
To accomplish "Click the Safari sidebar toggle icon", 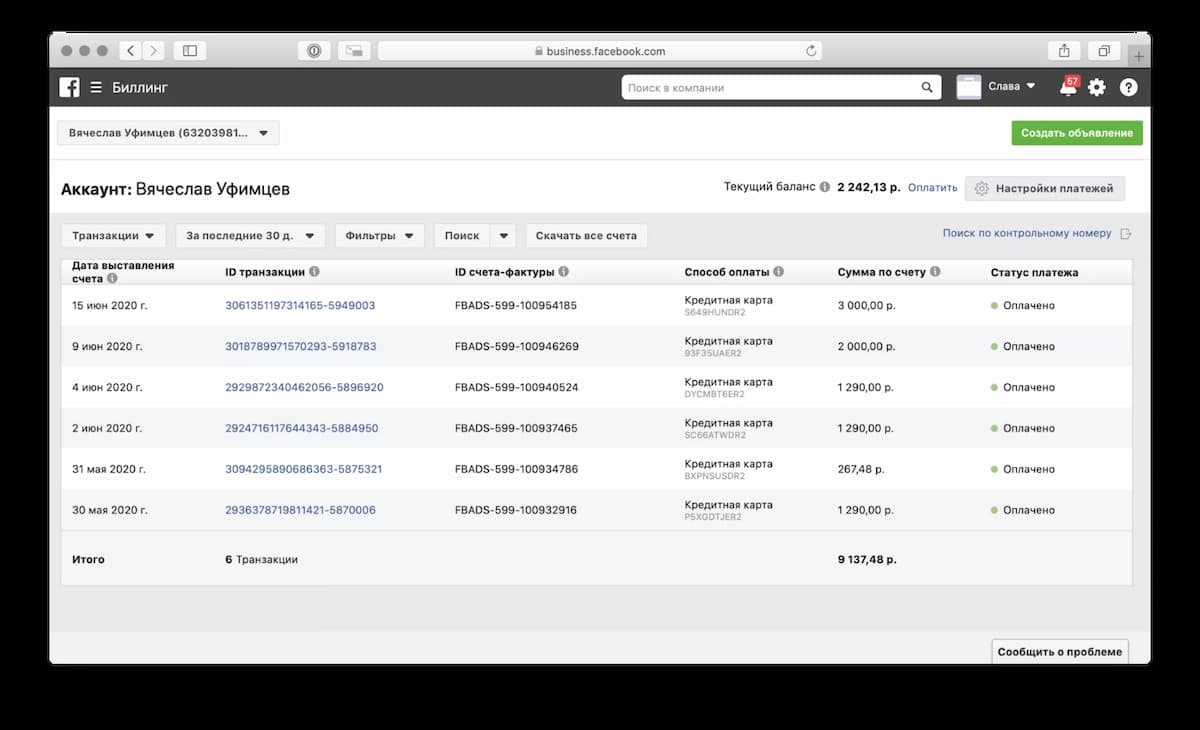I will pos(190,51).
